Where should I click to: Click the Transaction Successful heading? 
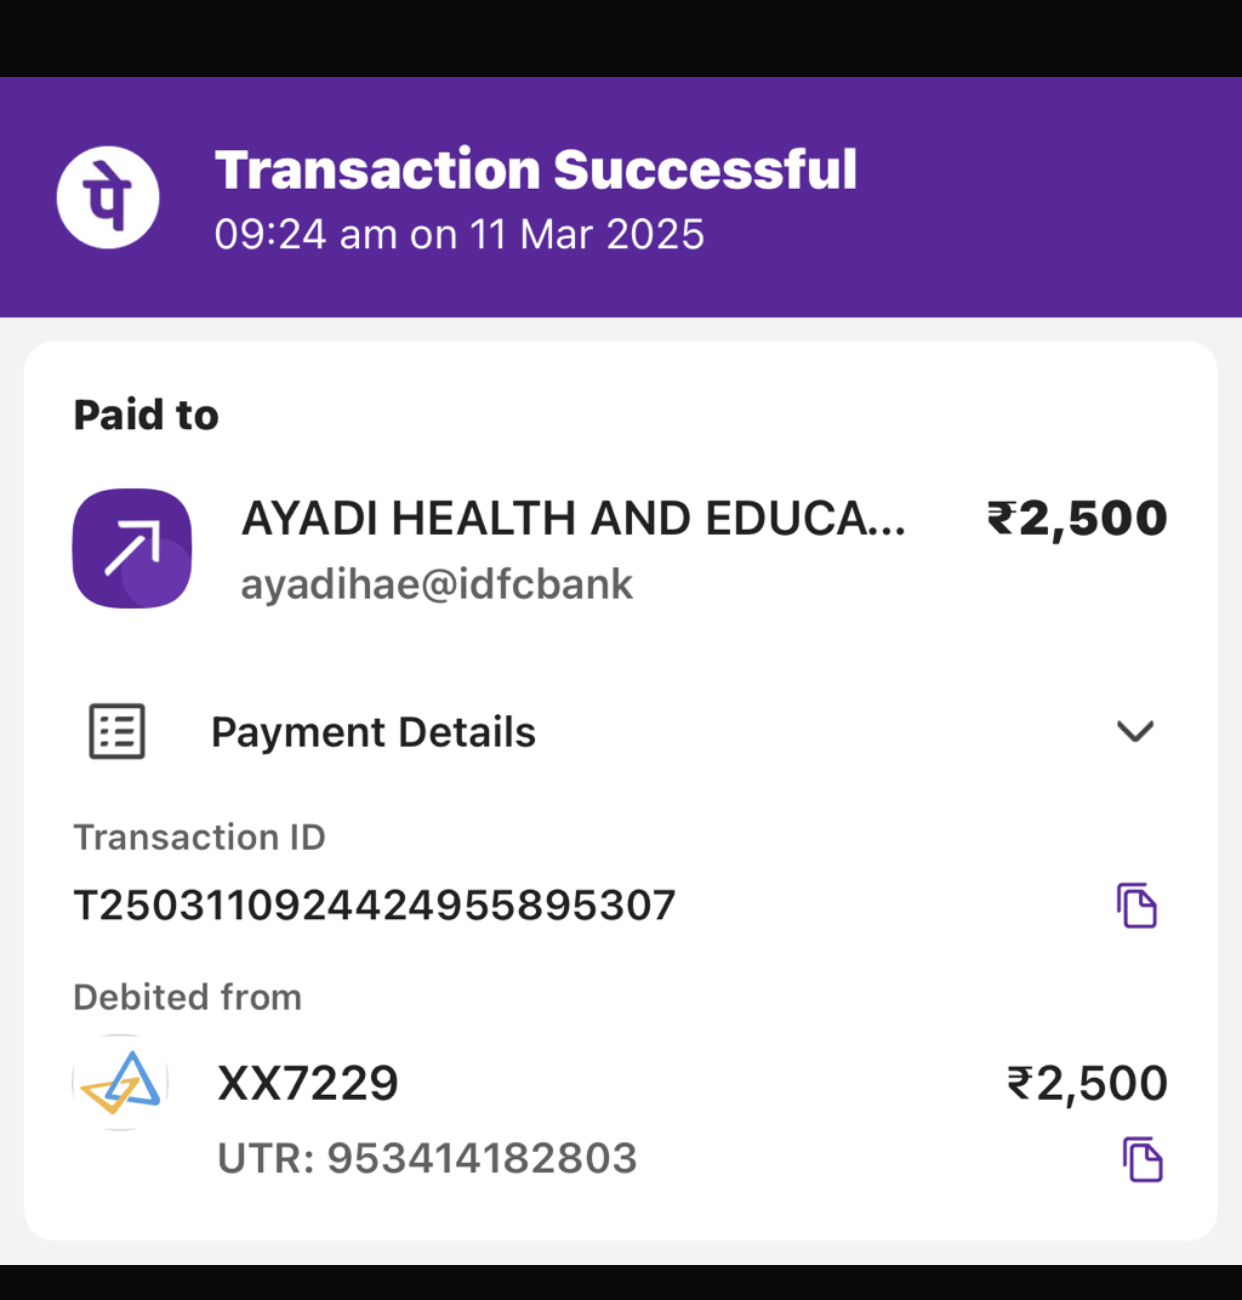536,169
